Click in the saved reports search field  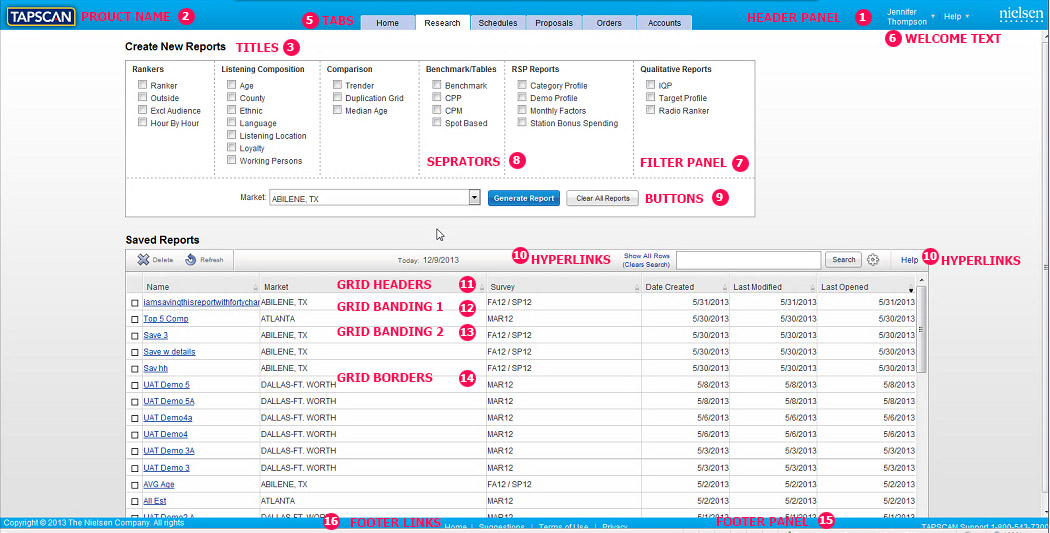point(749,260)
